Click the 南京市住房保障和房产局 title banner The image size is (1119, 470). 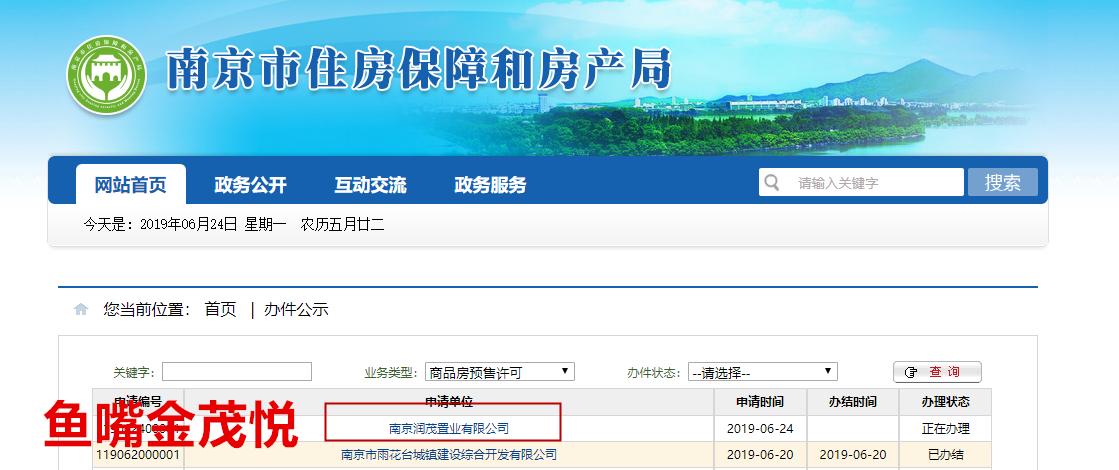419,69
